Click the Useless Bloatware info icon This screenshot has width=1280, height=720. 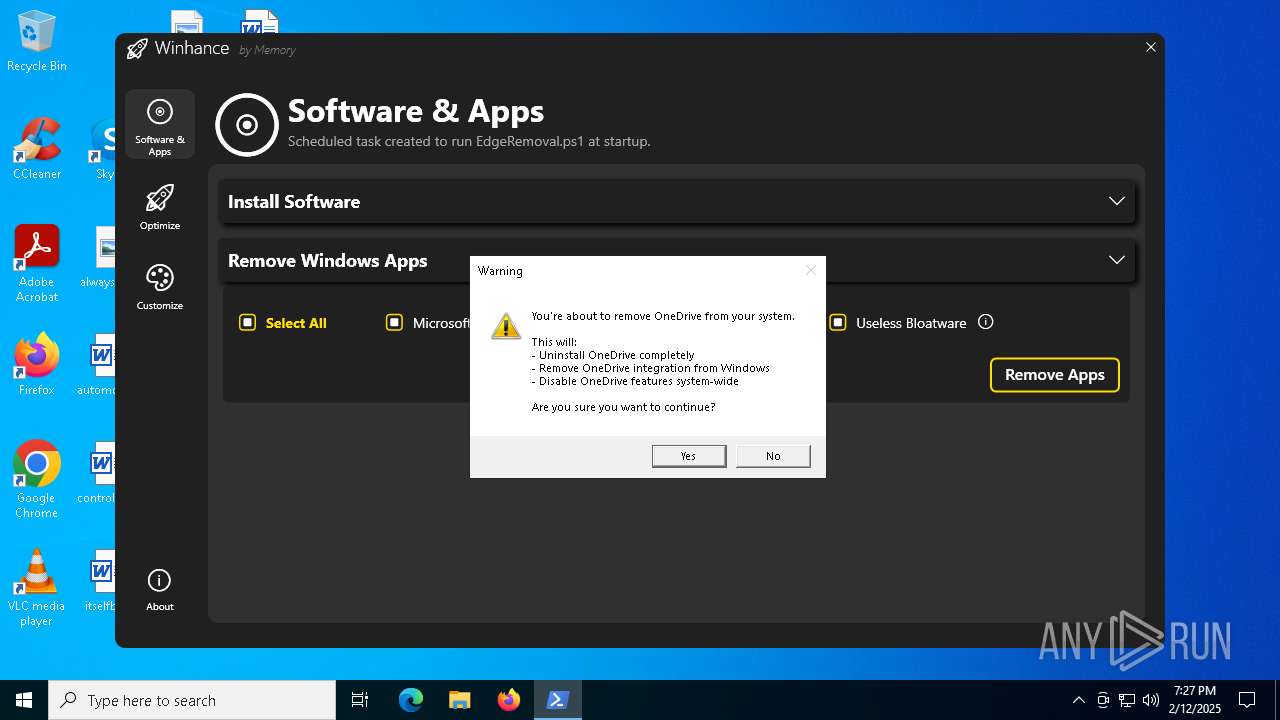(985, 322)
